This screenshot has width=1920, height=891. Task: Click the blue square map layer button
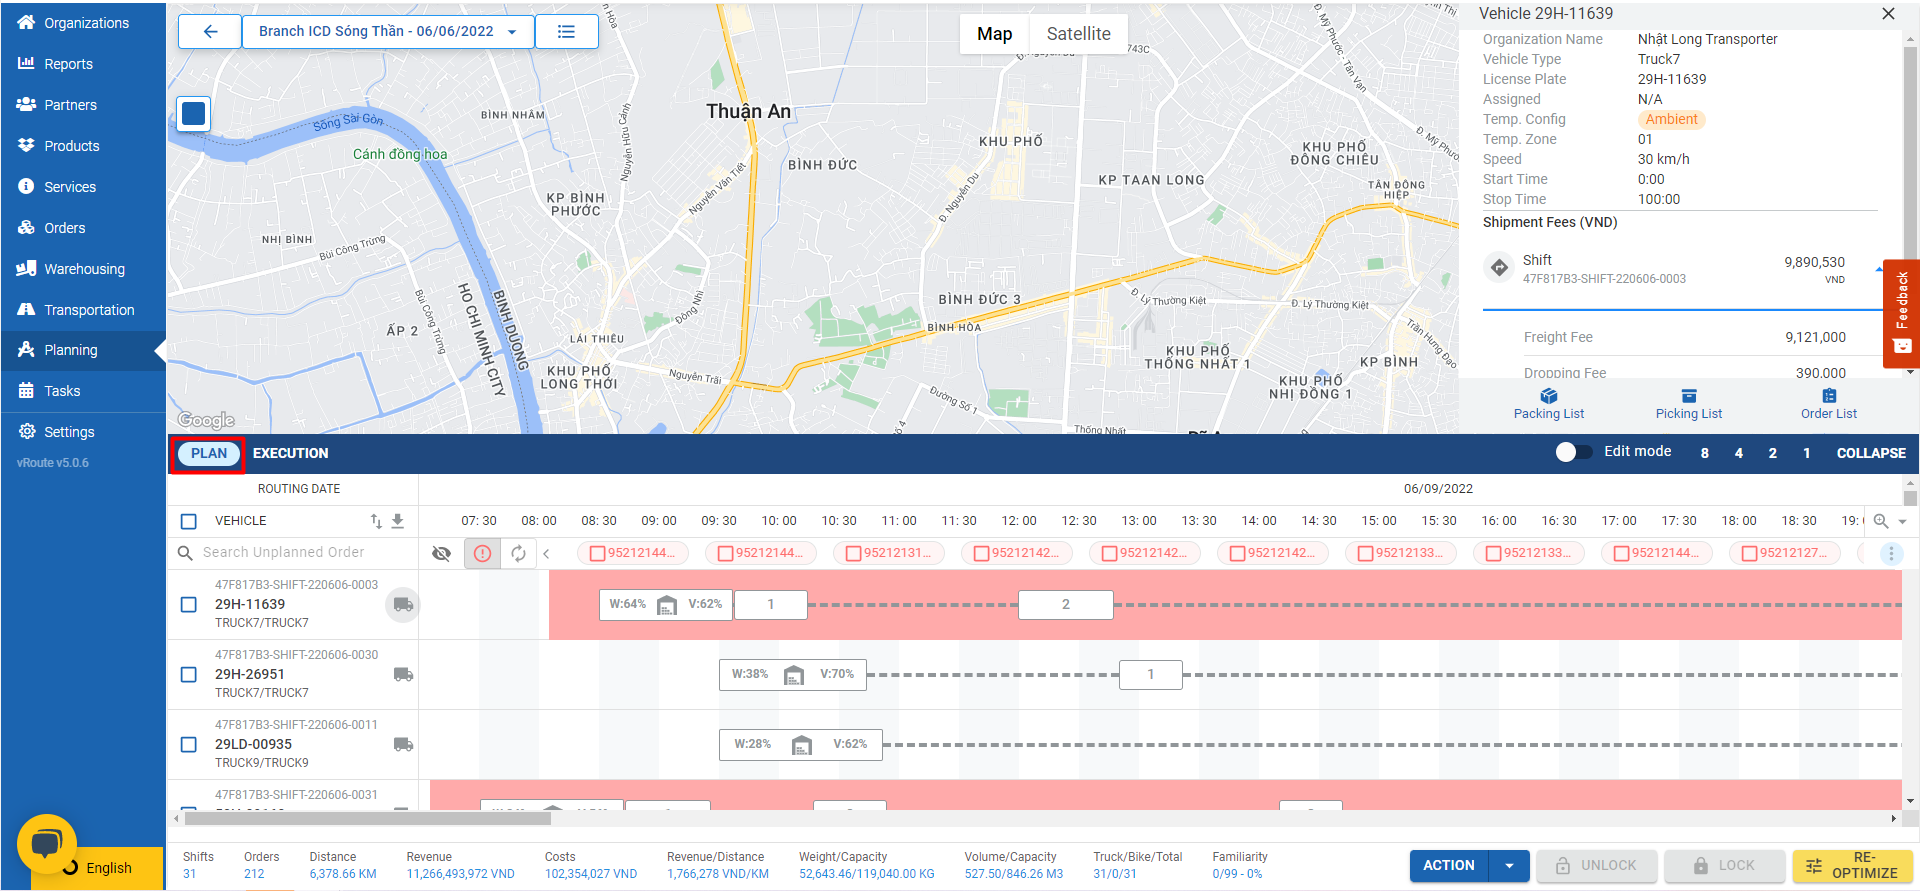coord(194,114)
